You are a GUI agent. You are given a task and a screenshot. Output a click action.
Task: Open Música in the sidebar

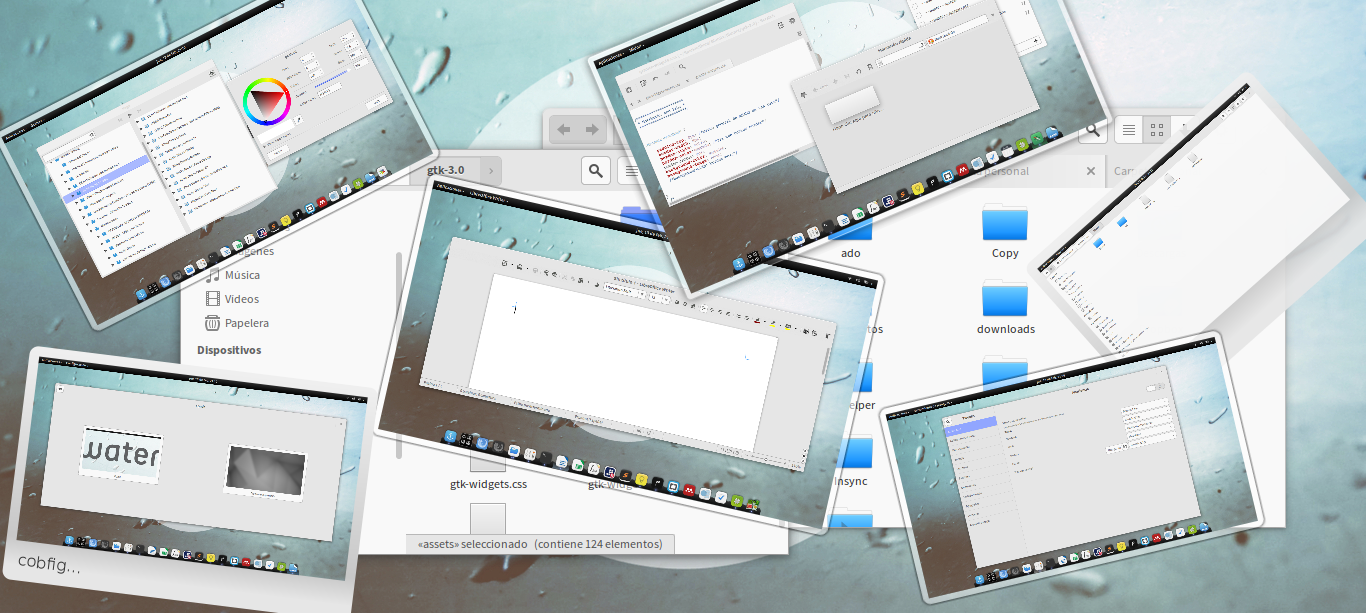pos(242,275)
